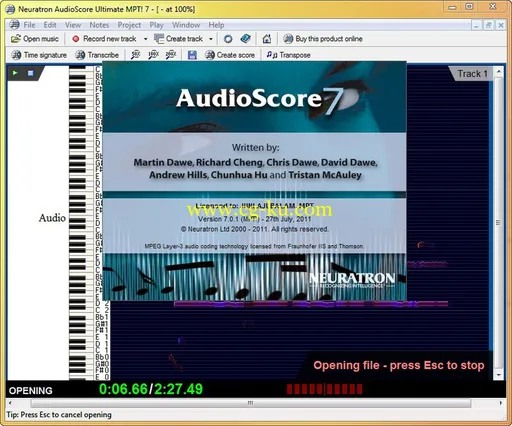Click the Version 7.0.1 text on splash
This screenshot has height=426, width=512.
tap(254, 219)
